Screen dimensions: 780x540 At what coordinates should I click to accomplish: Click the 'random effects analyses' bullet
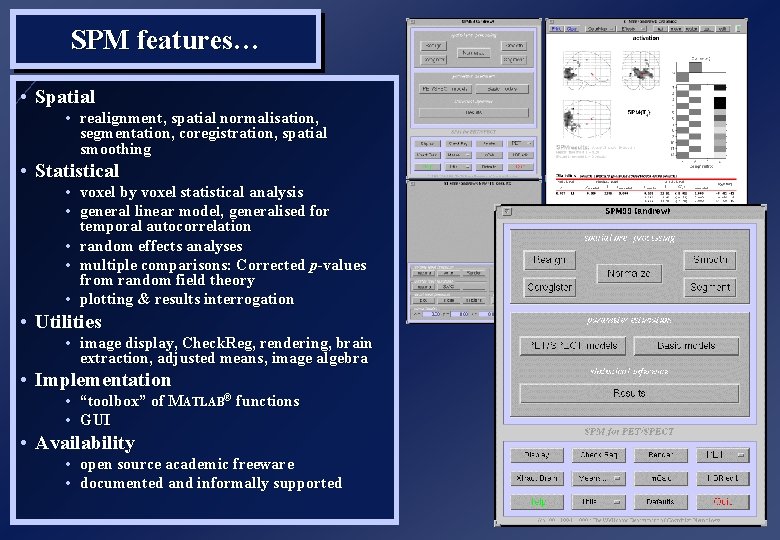(161, 246)
